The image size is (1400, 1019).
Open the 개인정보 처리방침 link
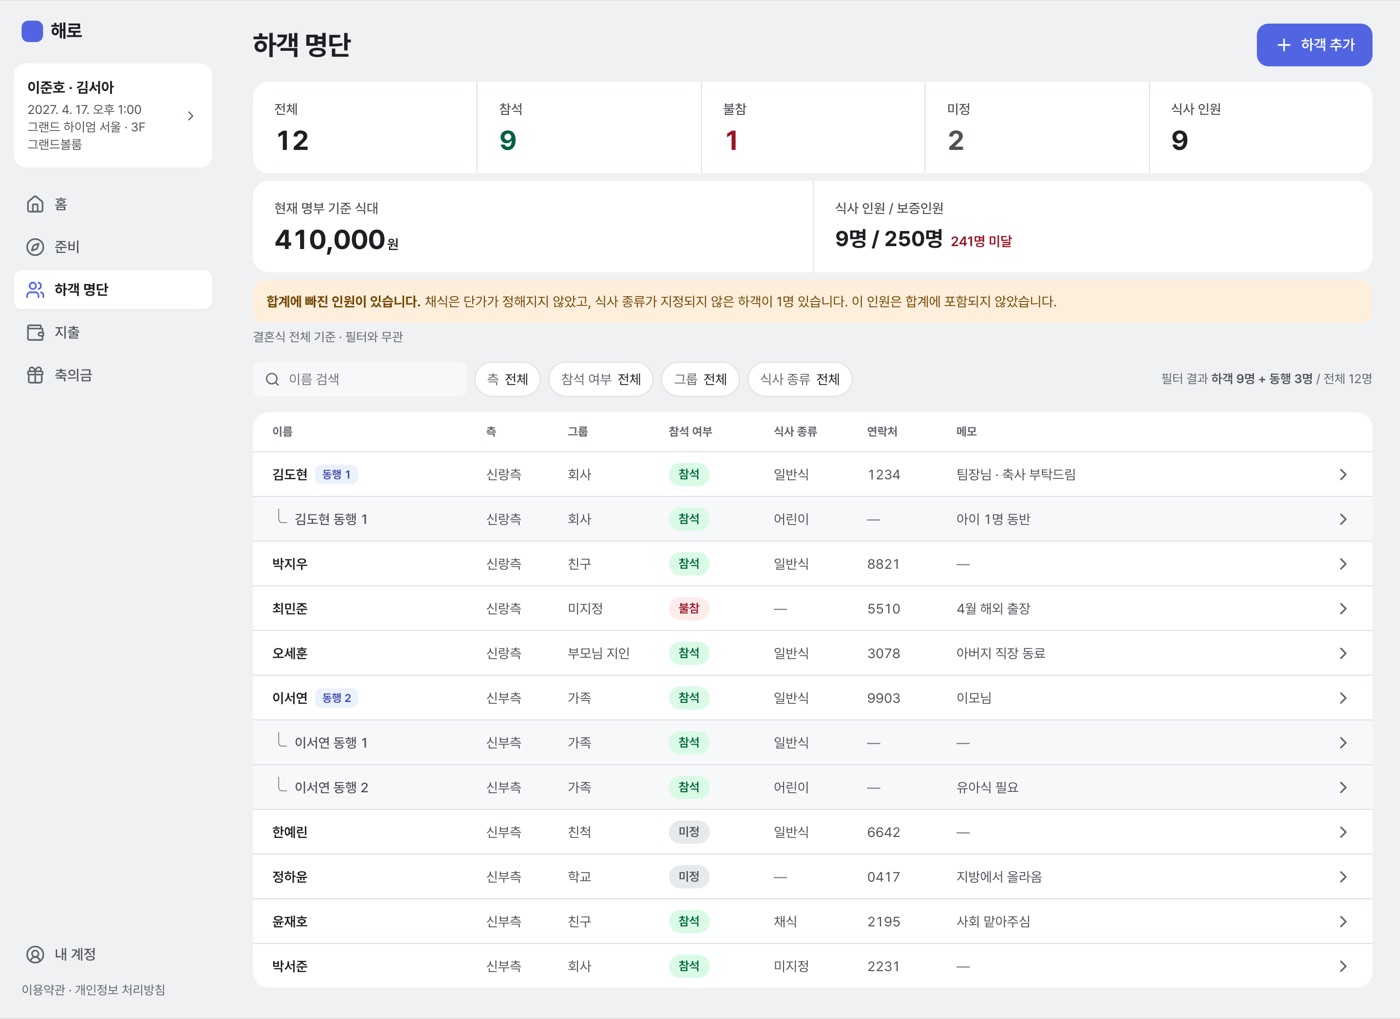[120, 990]
